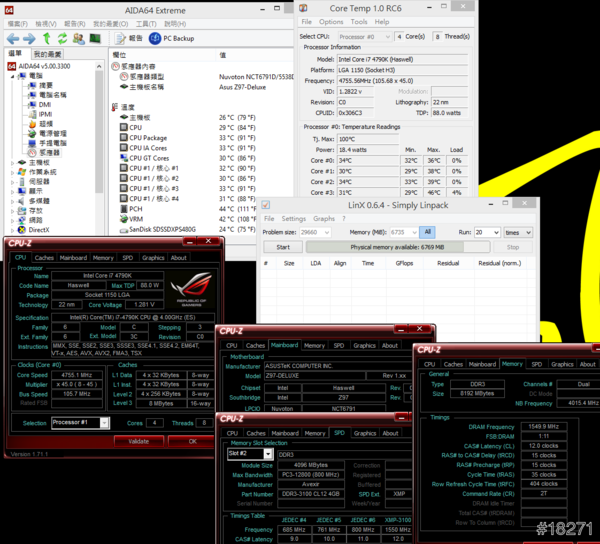
Task: Open the Graphs menu in LinX
Action: (324, 218)
